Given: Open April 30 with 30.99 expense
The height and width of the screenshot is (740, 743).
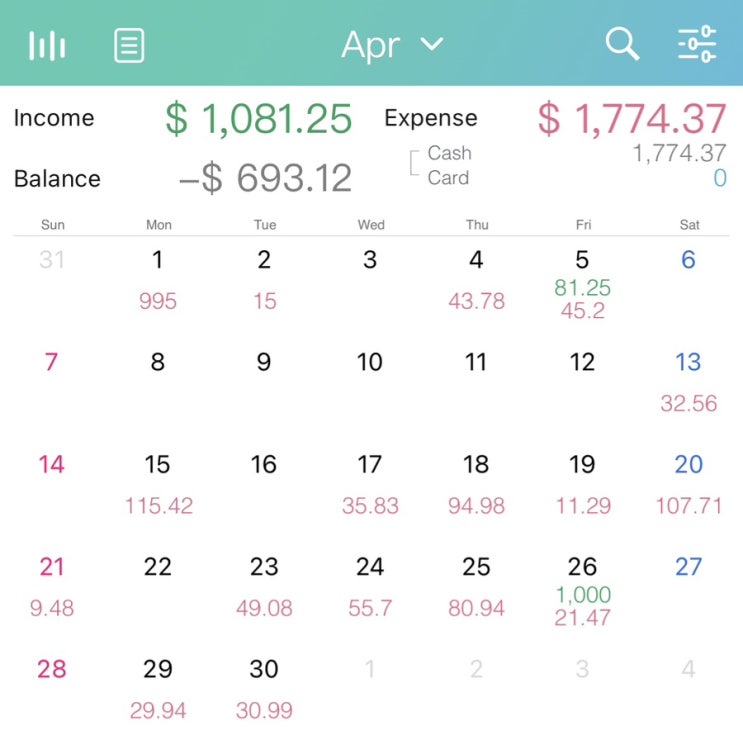Looking at the screenshot, I should click(x=264, y=689).
